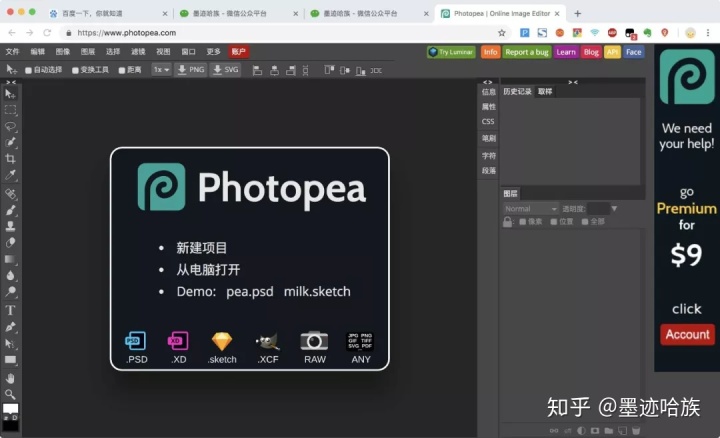The image size is (720, 438).
Task: Enable the 距离 checkbox
Action: tap(122, 70)
